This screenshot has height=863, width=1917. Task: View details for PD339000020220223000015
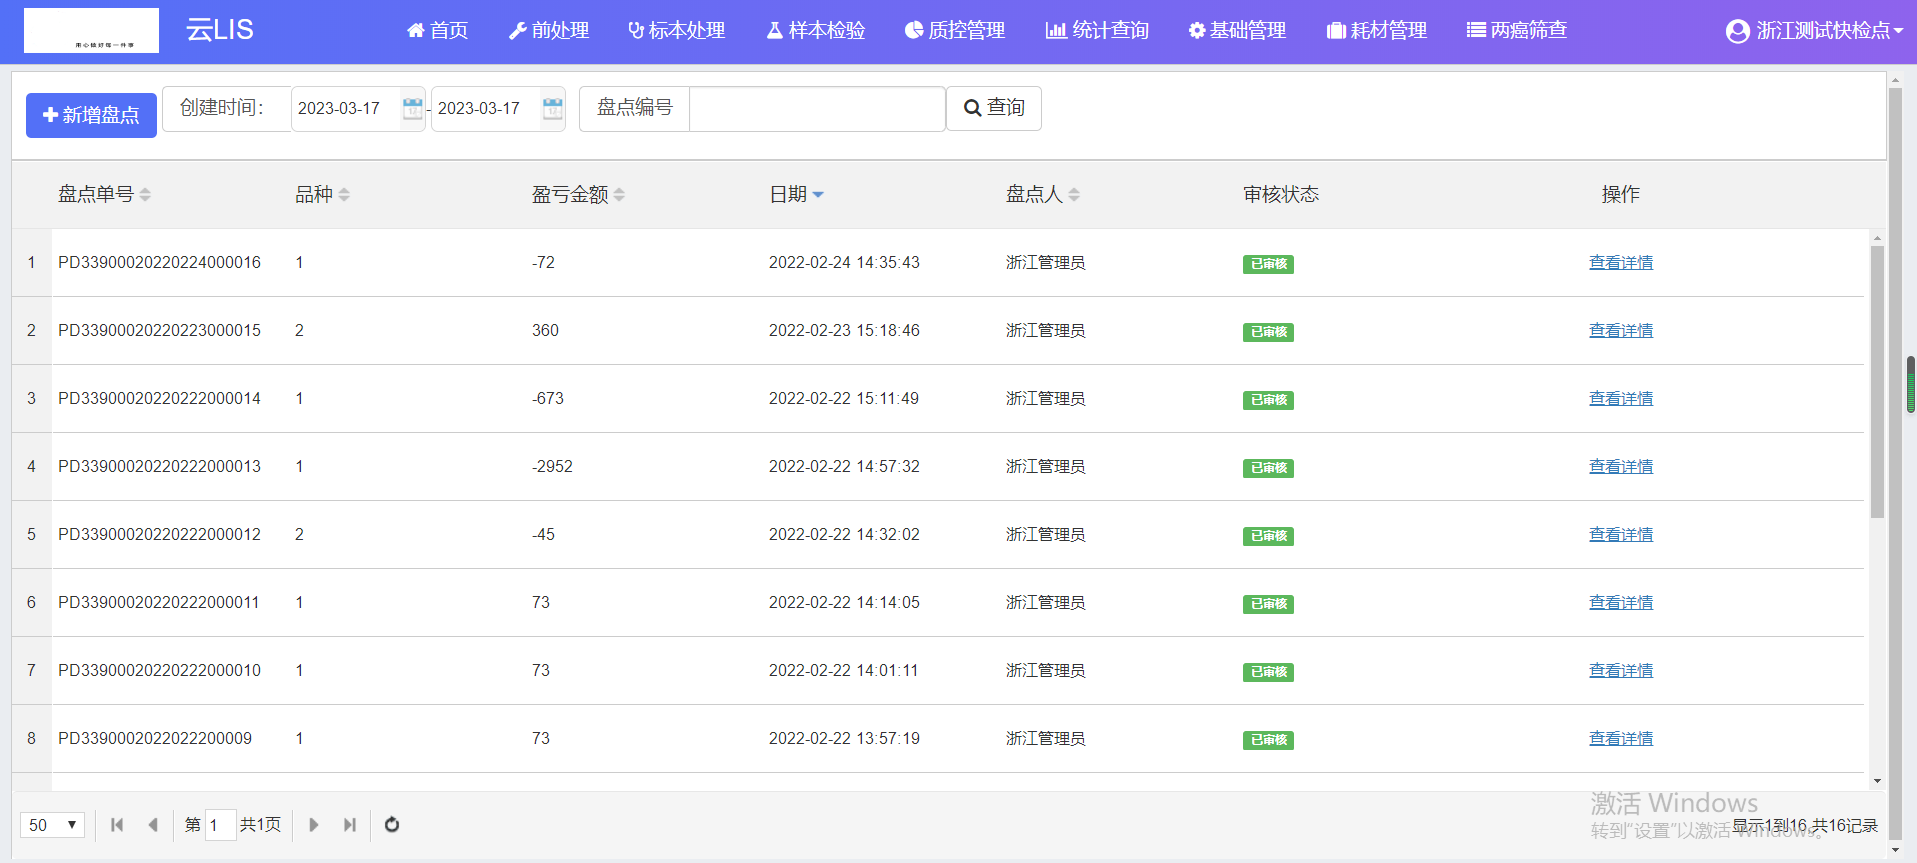point(1621,331)
